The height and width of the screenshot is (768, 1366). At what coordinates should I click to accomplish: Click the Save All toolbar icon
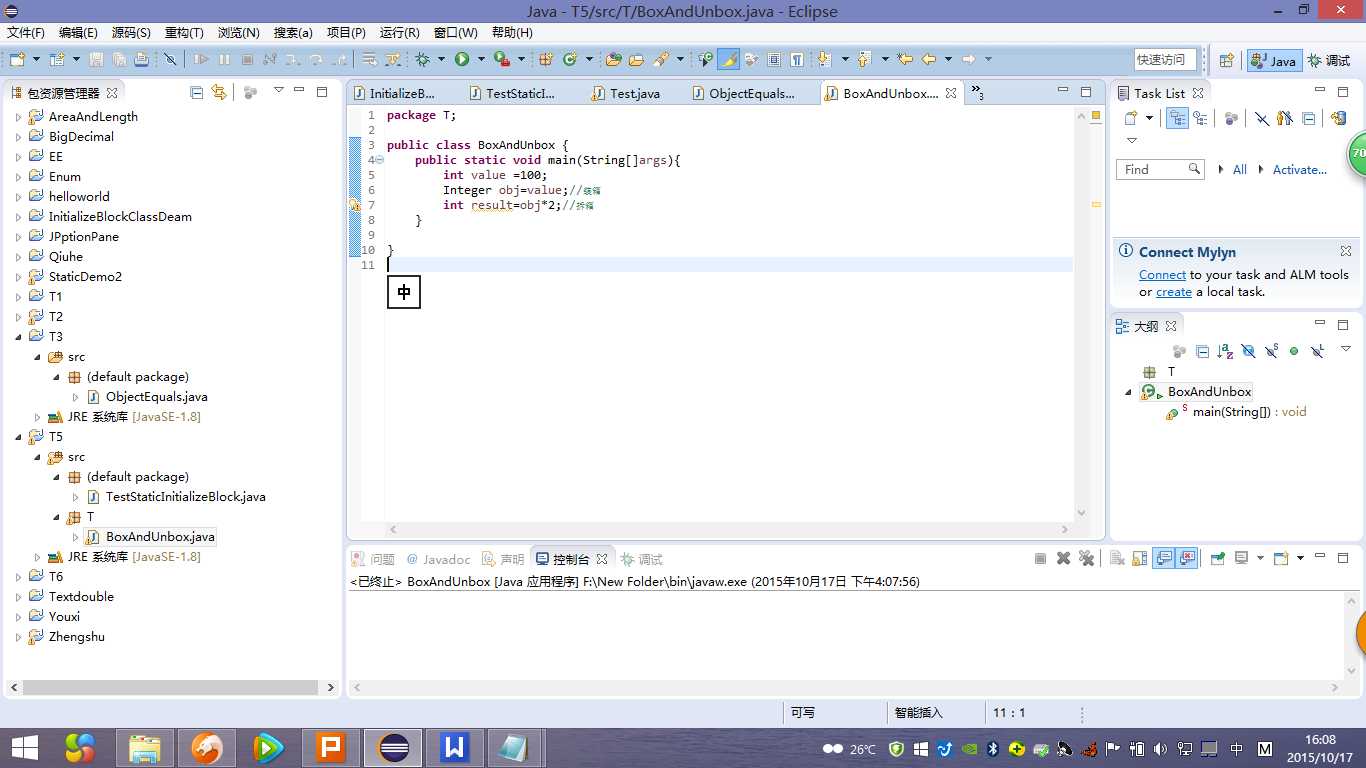click(x=118, y=59)
